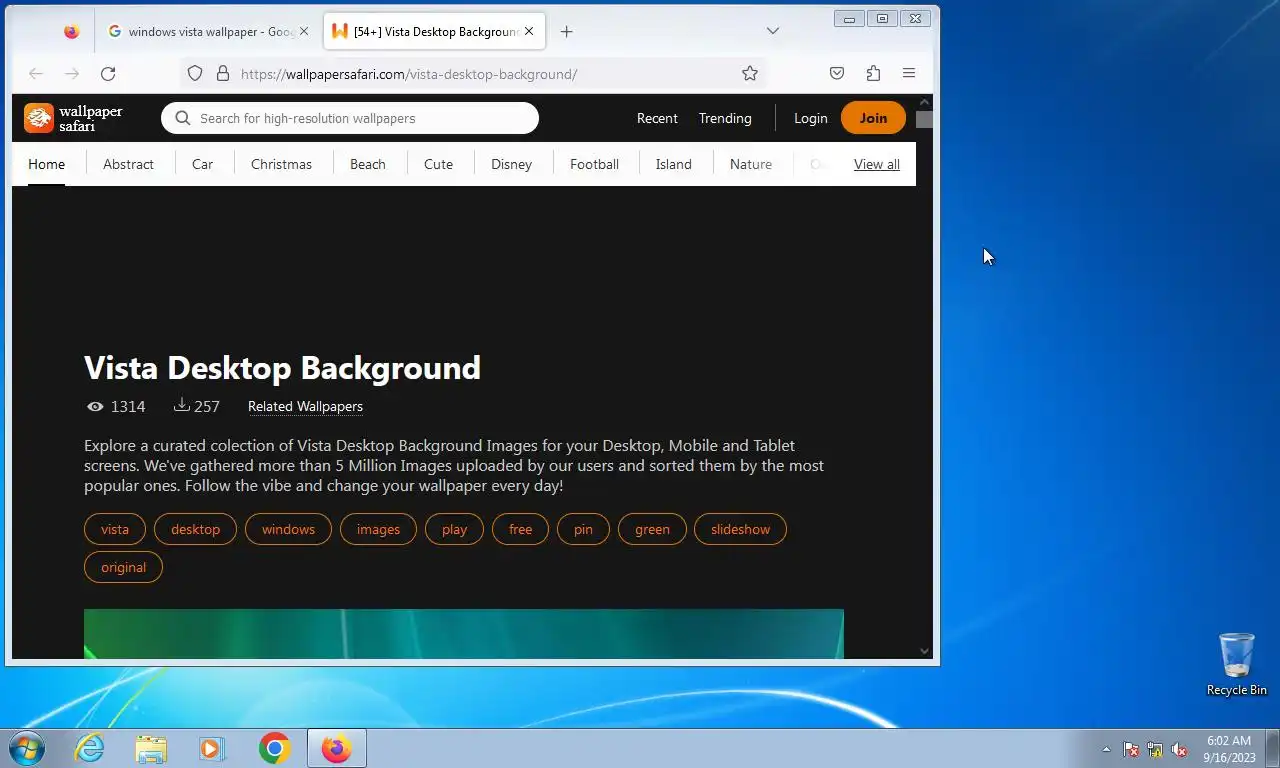1280x768 pixels.
Task: Open the Firefox View pinned tab
Action: point(71,31)
